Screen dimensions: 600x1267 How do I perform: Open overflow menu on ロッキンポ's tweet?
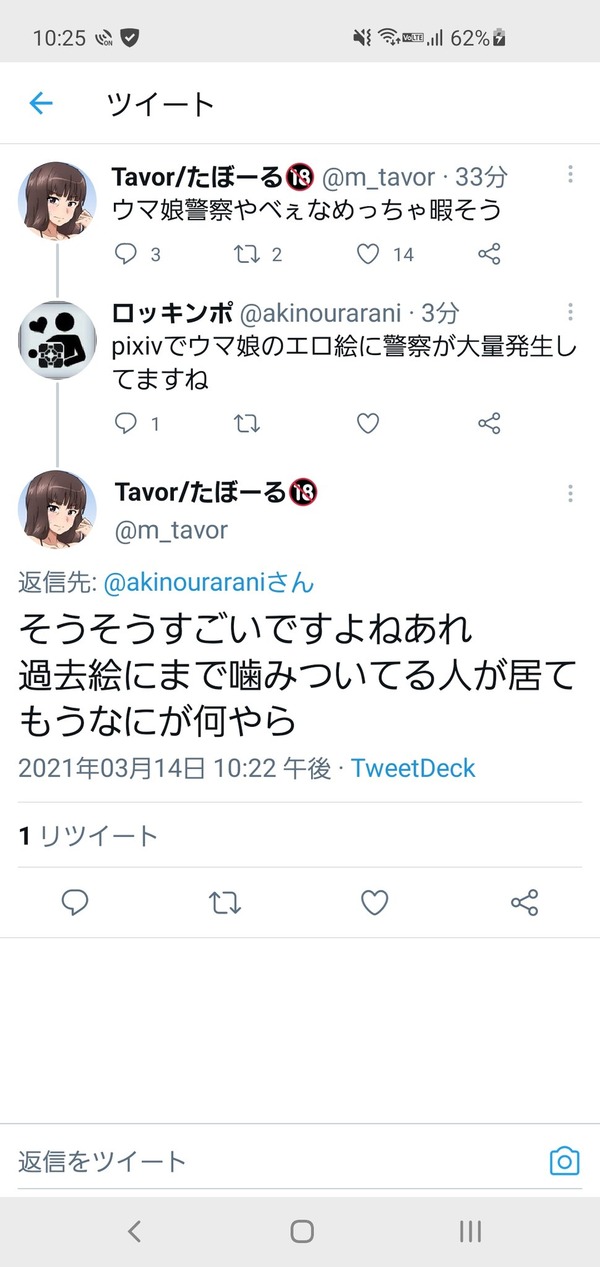click(570, 312)
